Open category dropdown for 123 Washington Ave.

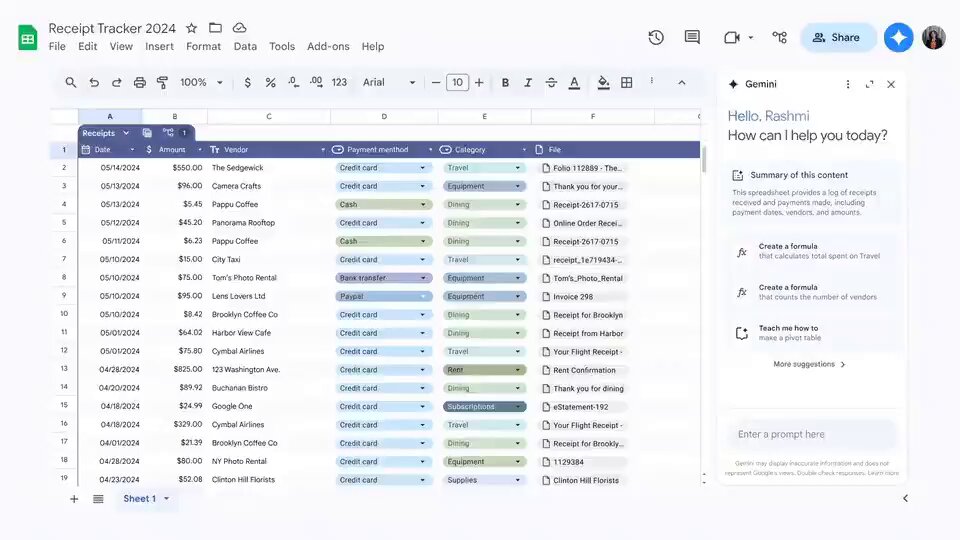(517, 370)
